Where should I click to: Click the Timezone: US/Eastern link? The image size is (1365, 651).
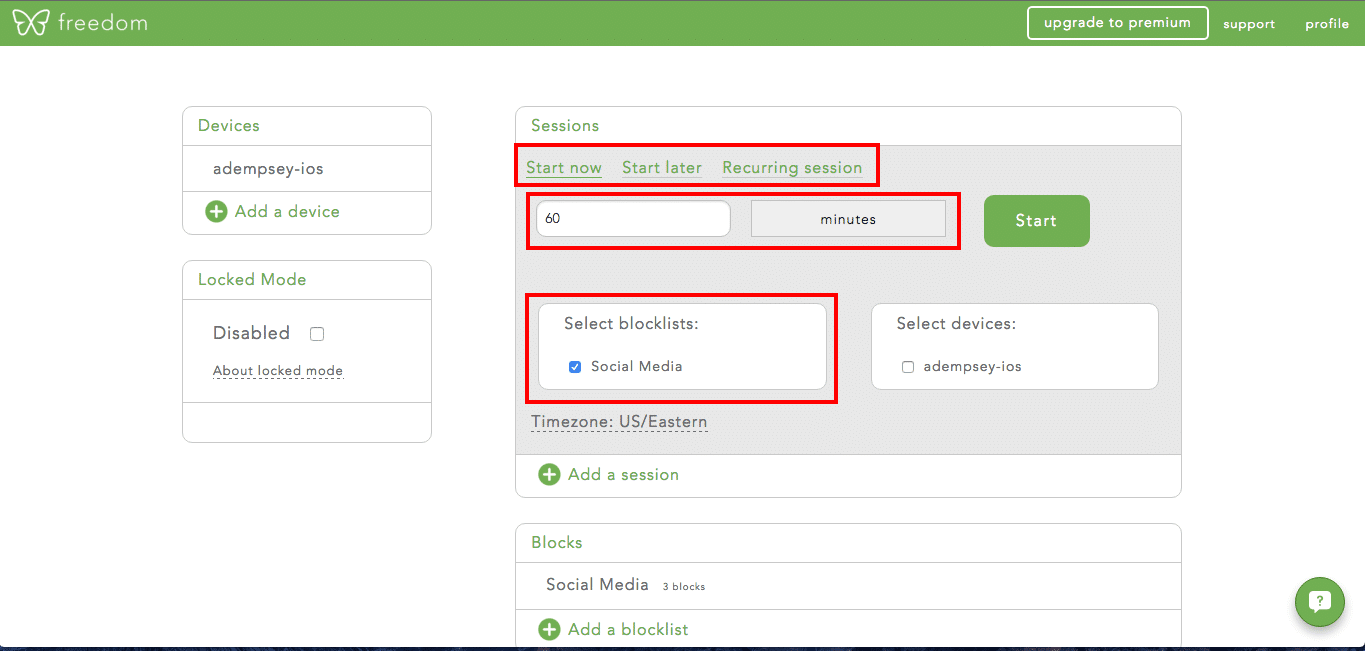[x=619, y=422]
